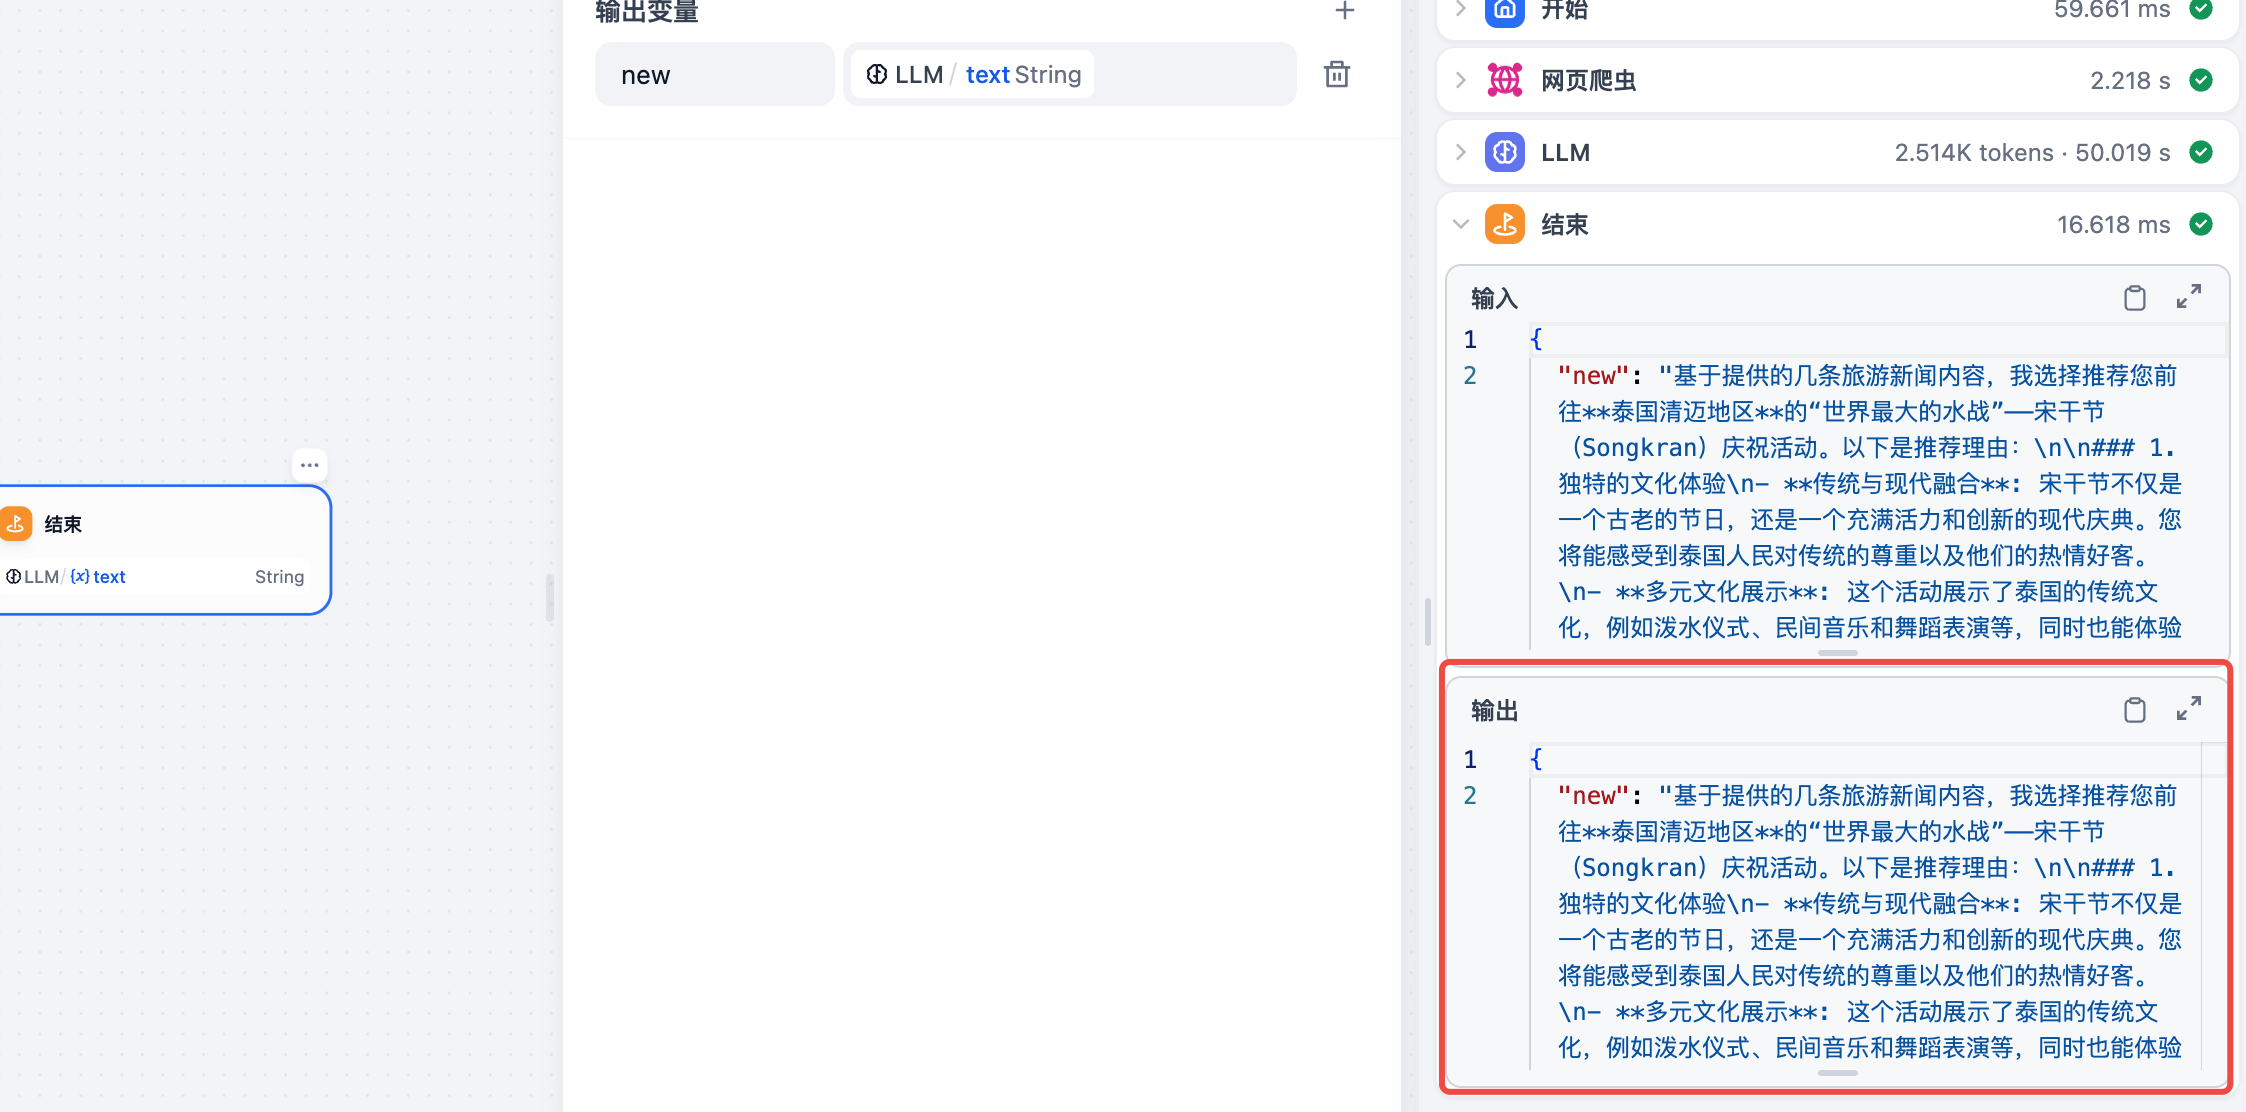Click the orange 结束 step icon in log
2246x1112 pixels.
pyautogui.click(x=1504, y=224)
